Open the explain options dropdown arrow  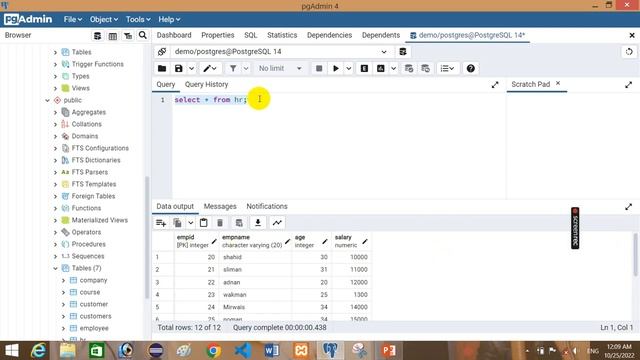393,69
